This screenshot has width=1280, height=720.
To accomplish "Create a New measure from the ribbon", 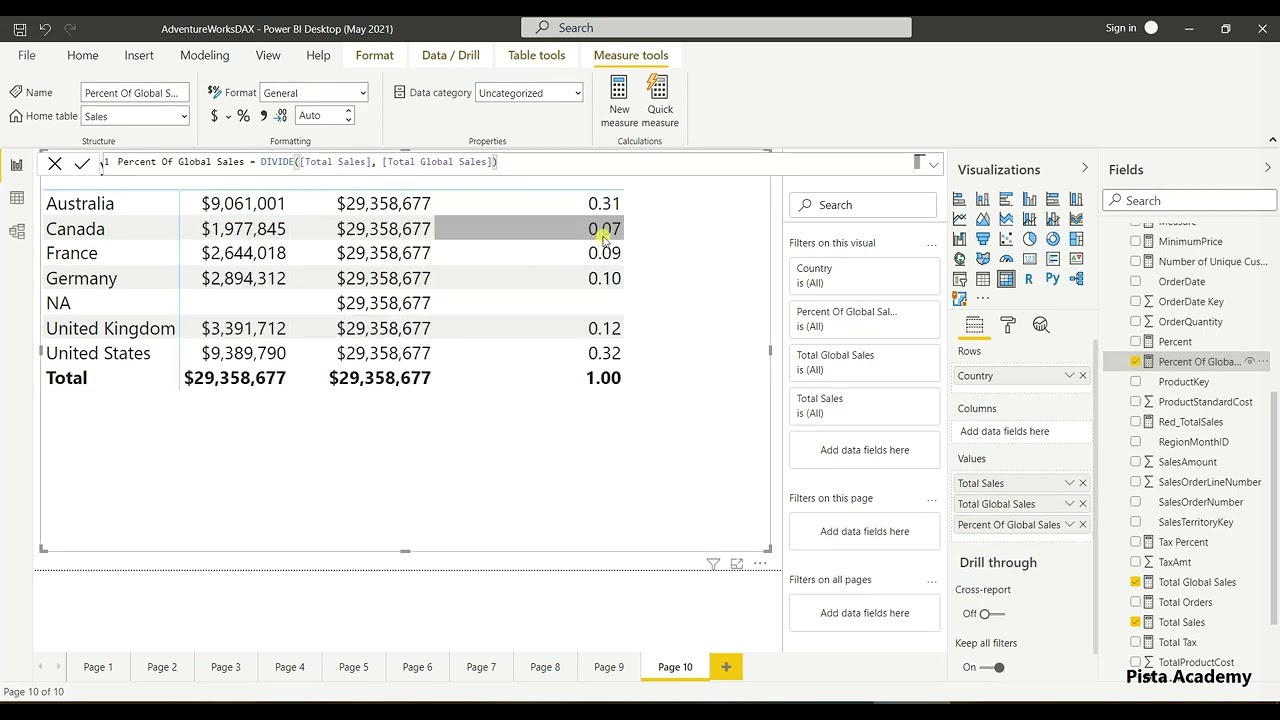I will (x=619, y=101).
